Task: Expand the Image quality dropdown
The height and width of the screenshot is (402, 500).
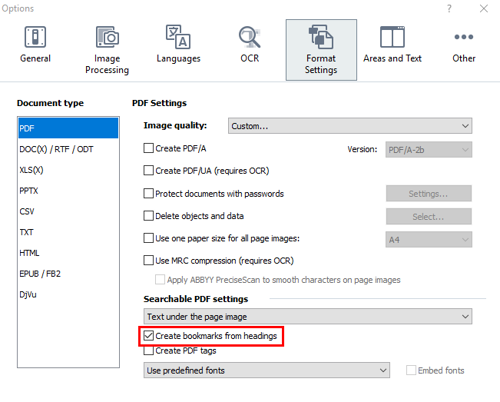Action: tap(350, 126)
